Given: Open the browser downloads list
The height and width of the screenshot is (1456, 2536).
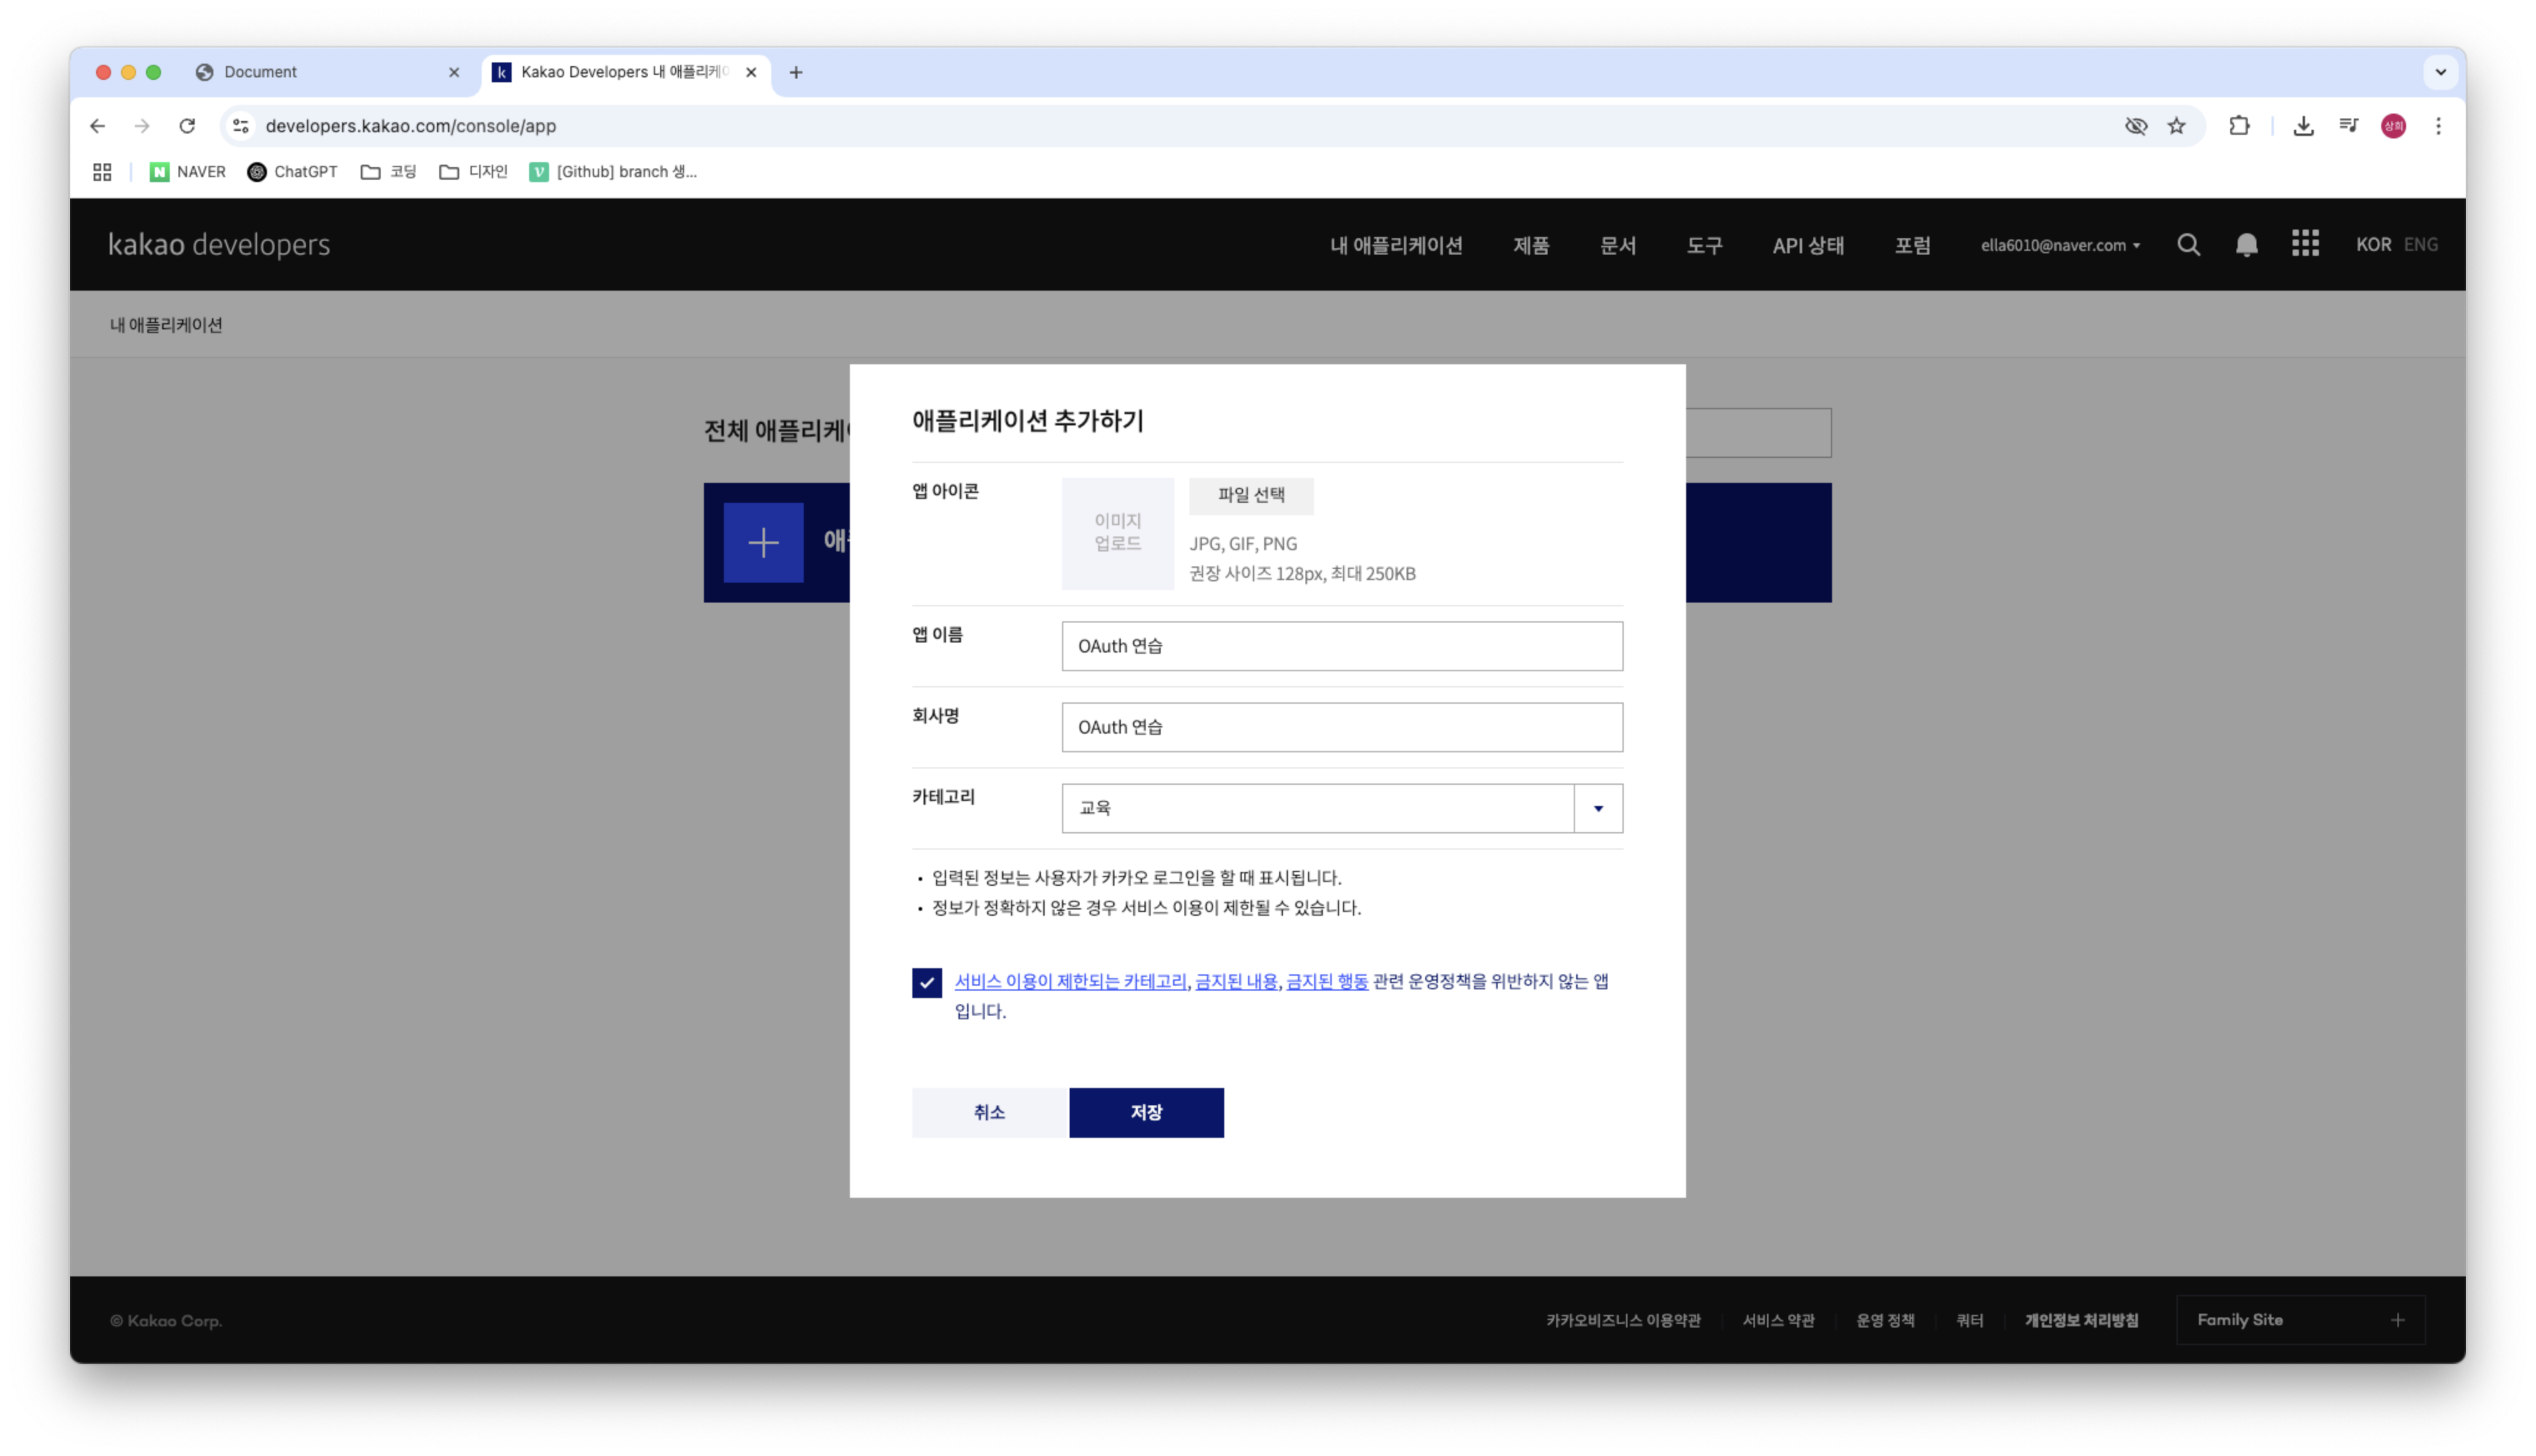Looking at the screenshot, I should pyautogui.click(x=2303, y=126).
